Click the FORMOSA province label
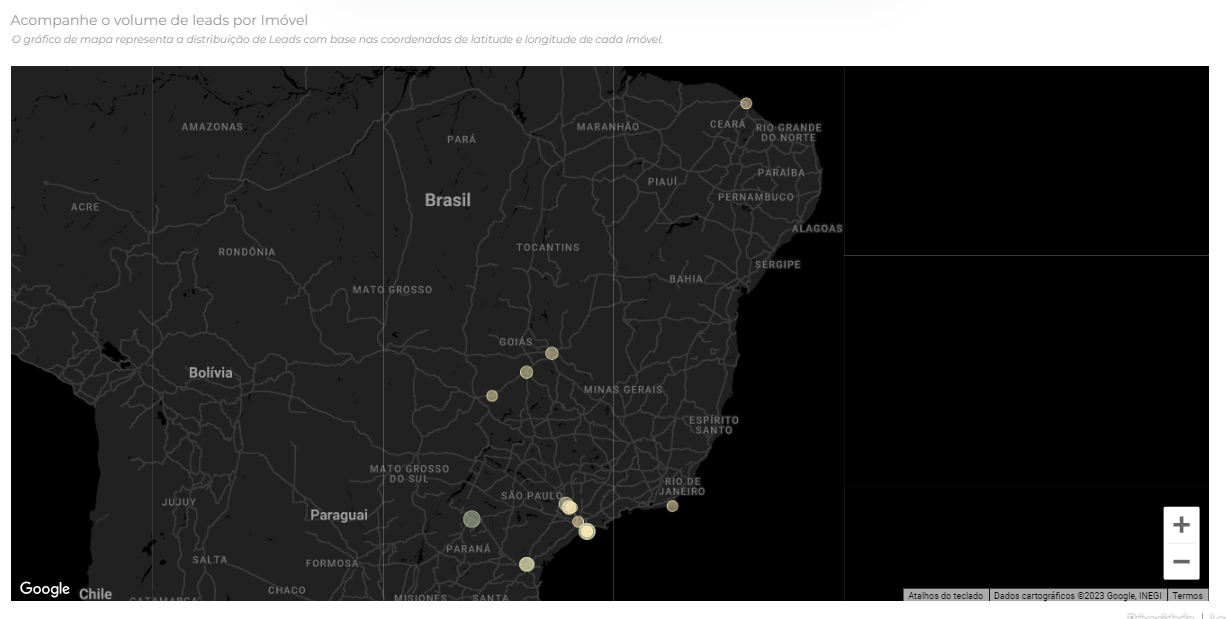1226x619 pixels. point(332,563)
